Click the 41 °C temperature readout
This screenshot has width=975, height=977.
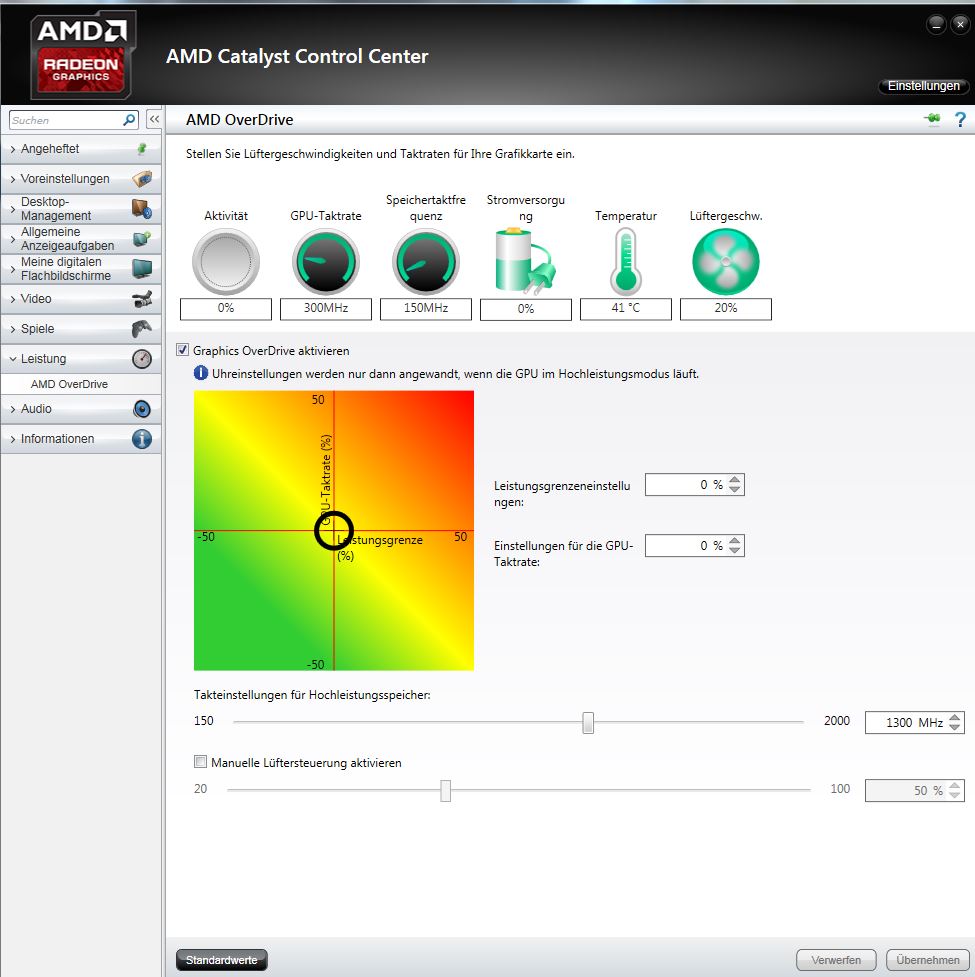(625, 308)
